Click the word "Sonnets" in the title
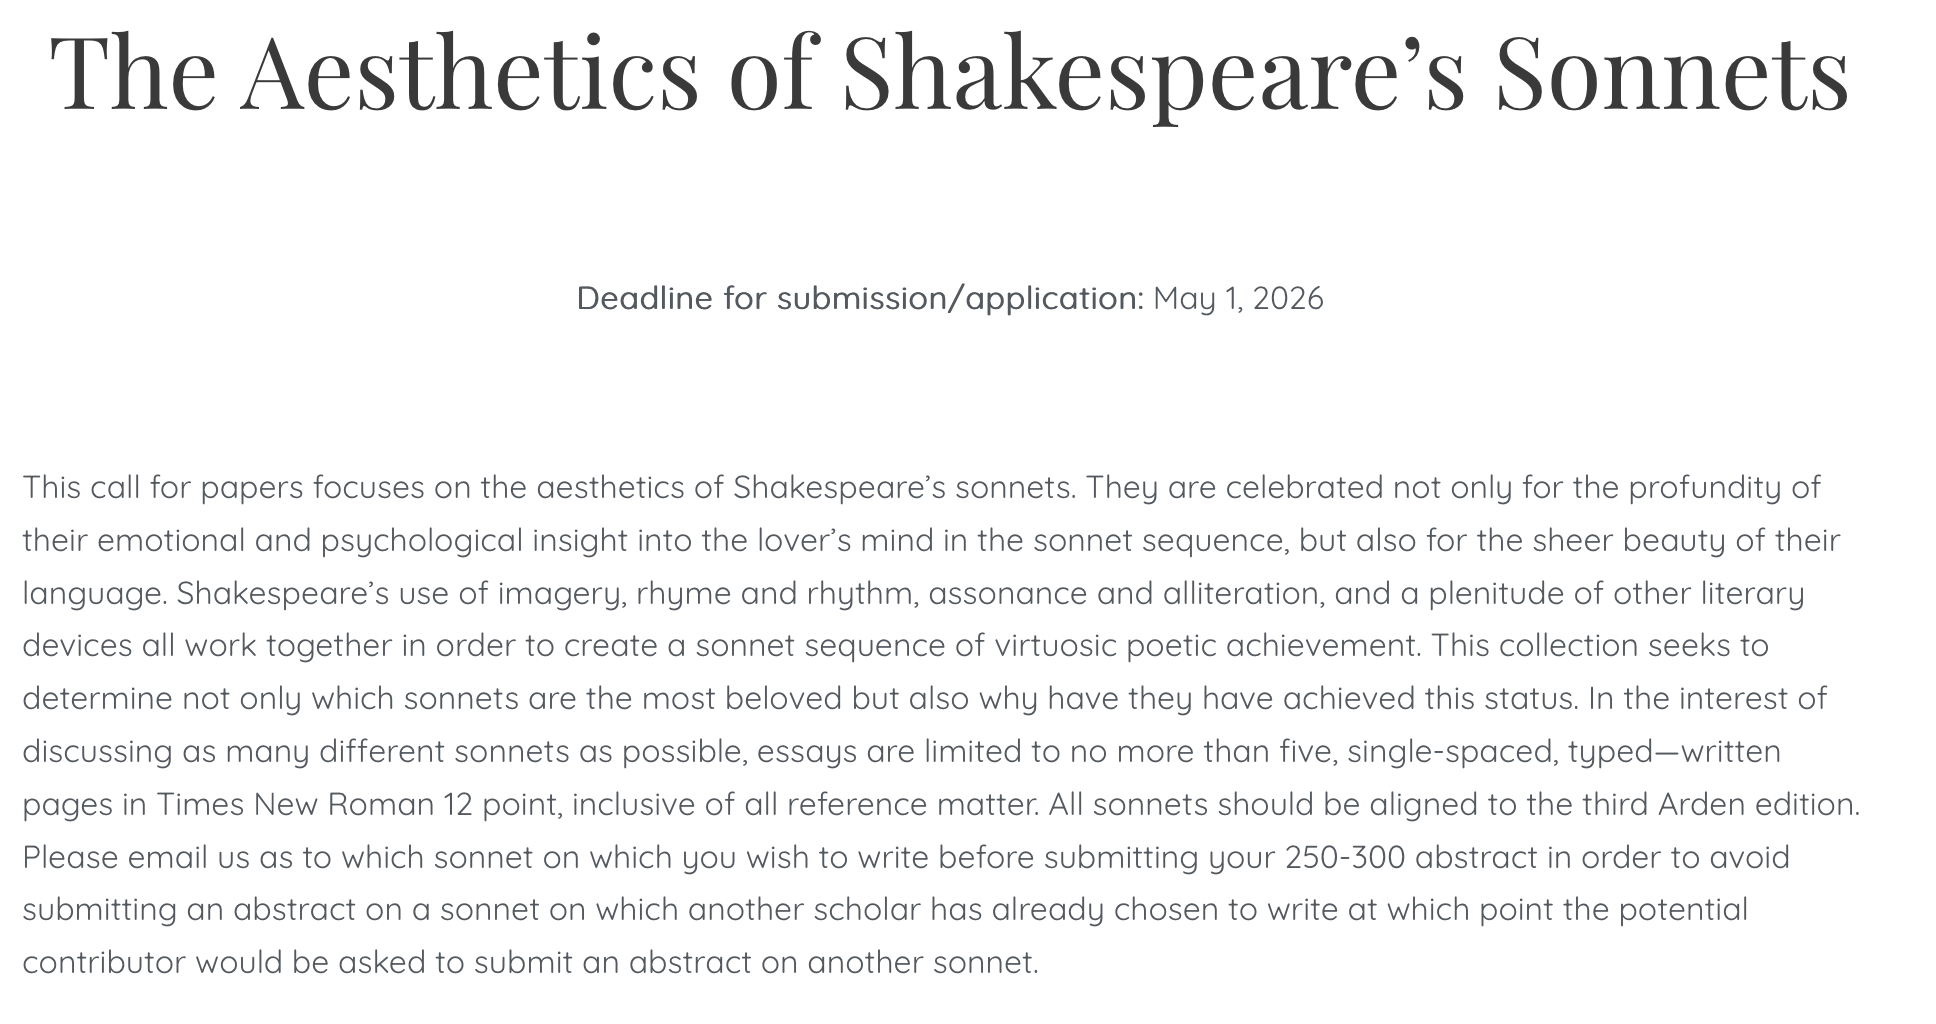1936x1024 pixels. tap(1671, 72)
